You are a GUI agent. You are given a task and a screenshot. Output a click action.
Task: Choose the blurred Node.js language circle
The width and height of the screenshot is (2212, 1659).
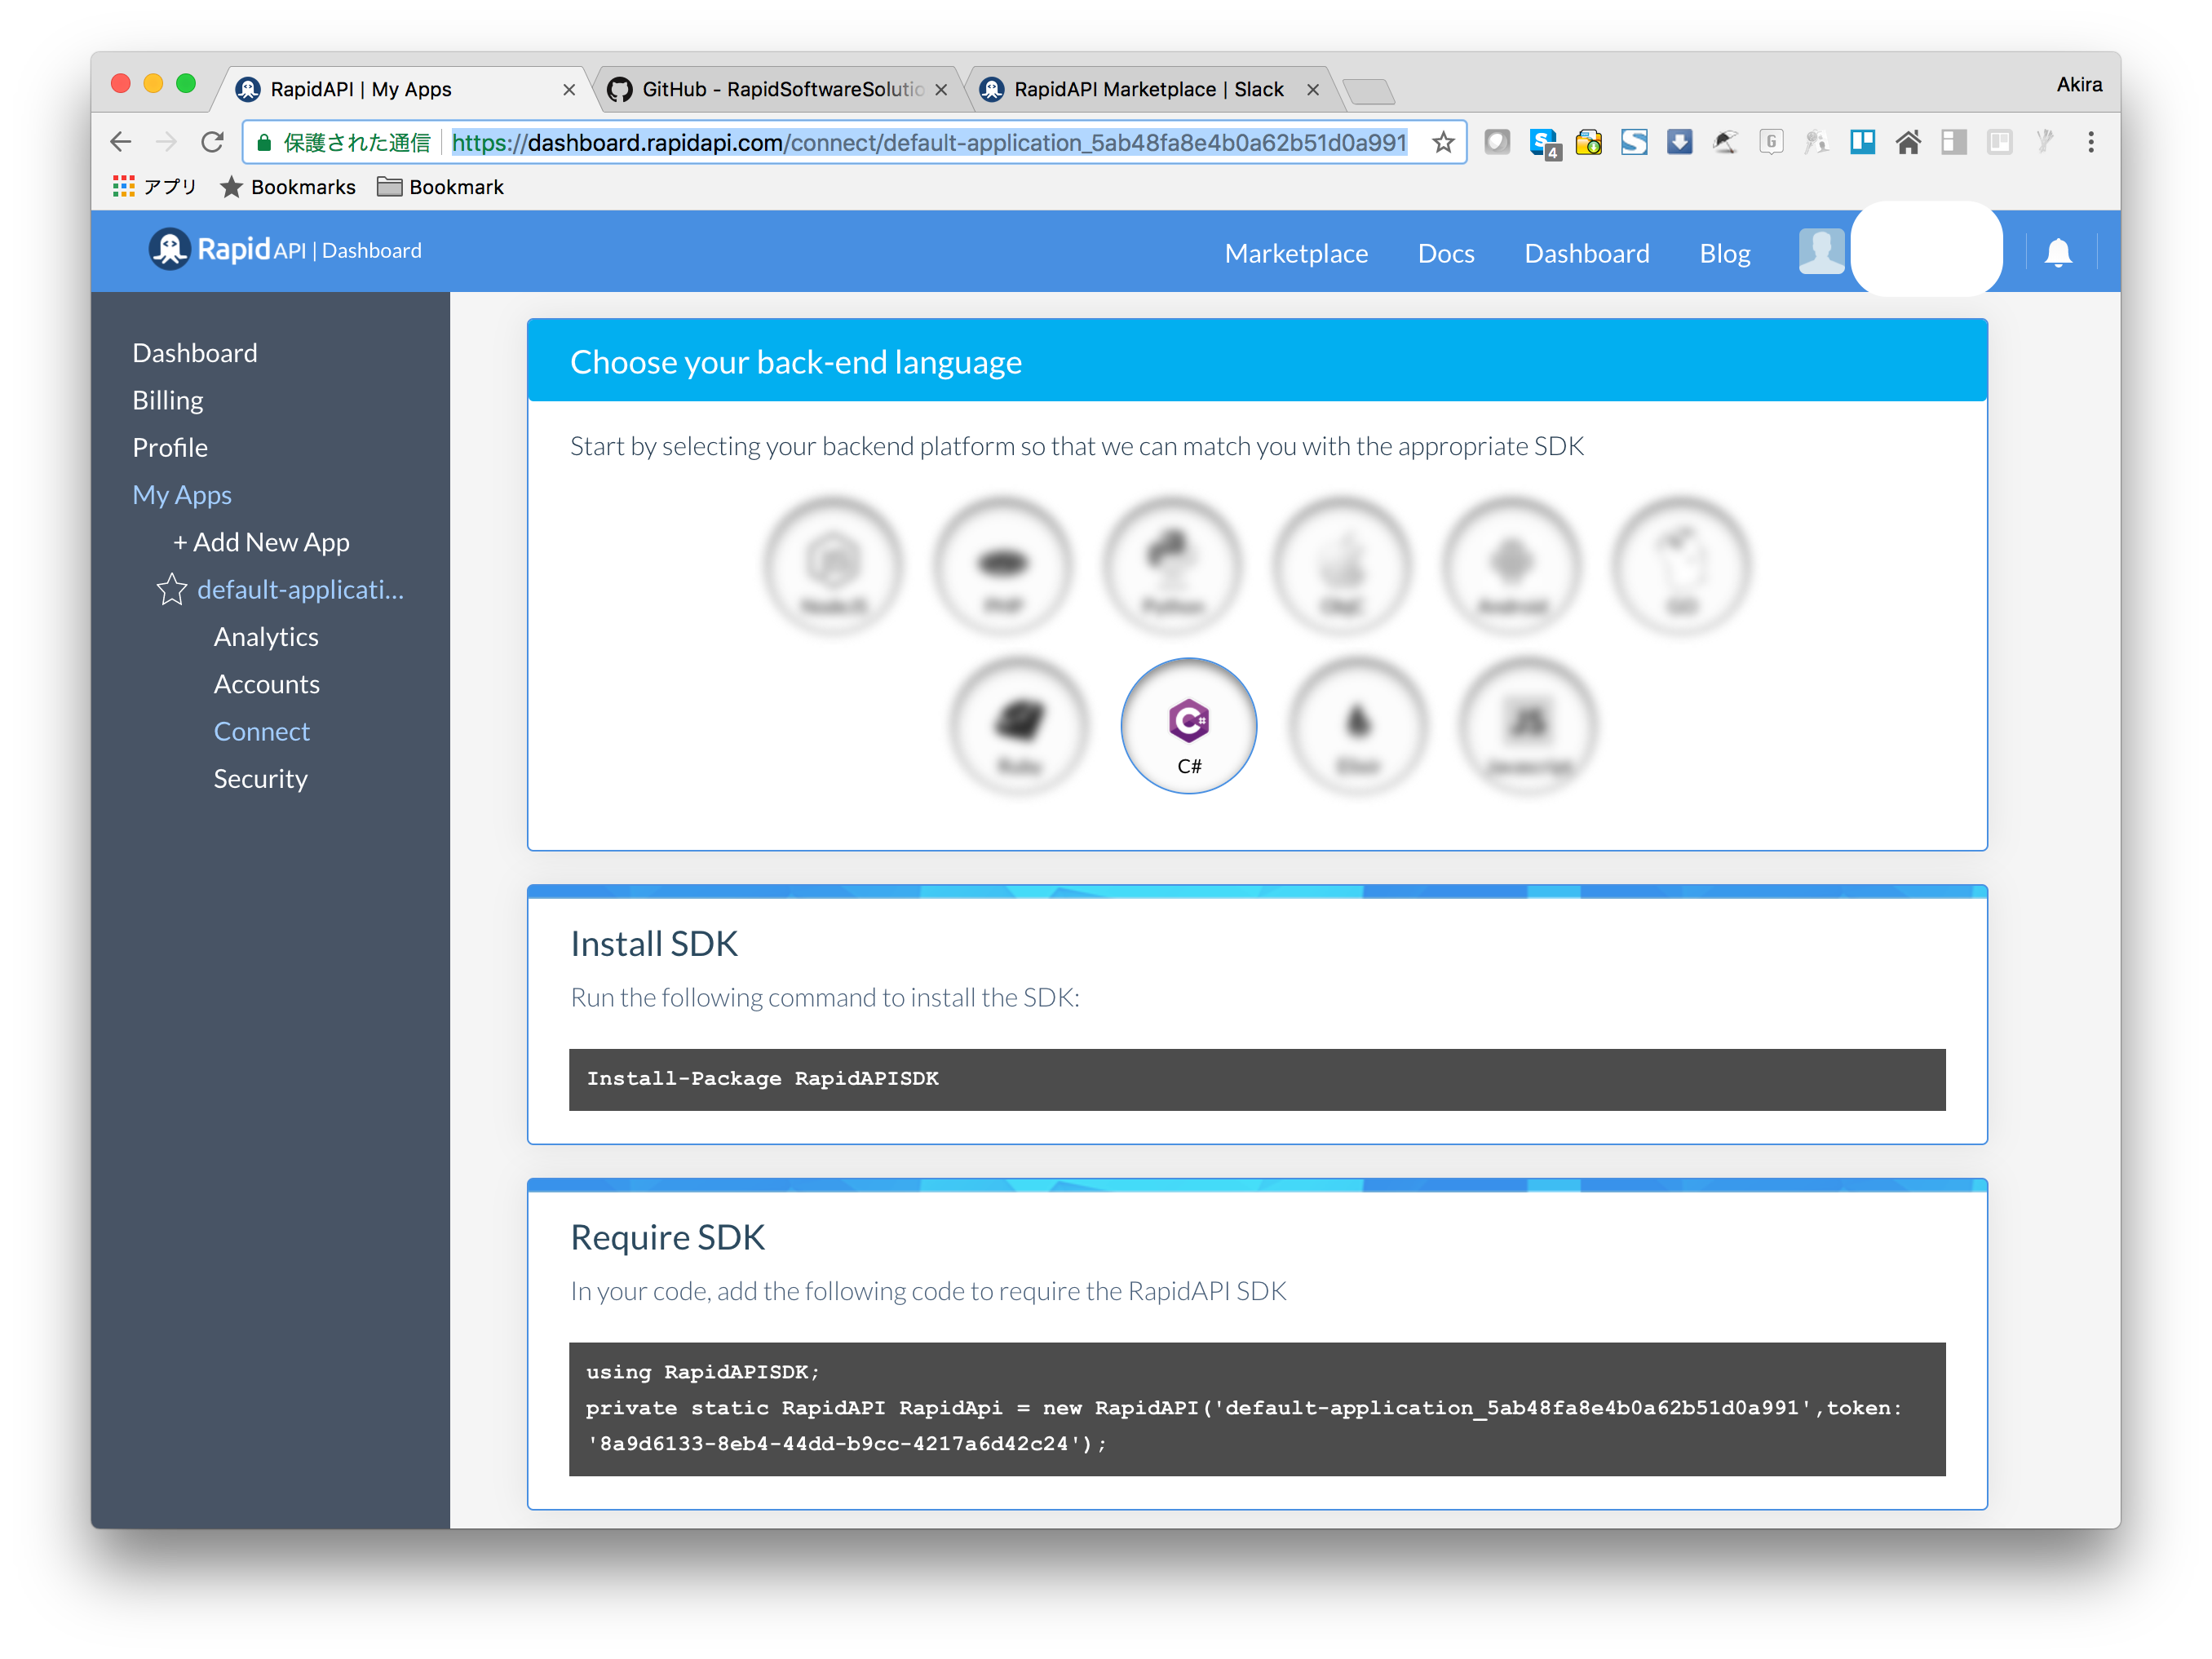click(x=833, y=566)
